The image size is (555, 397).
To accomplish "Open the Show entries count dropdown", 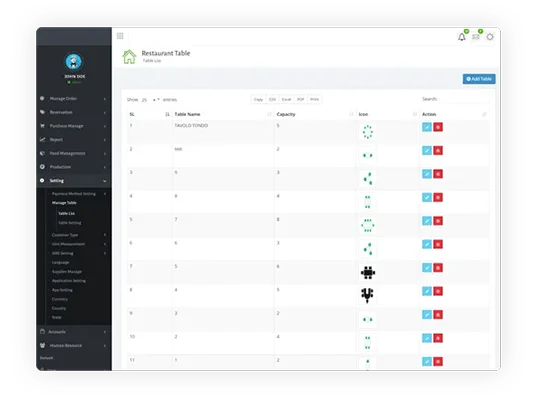I will pos(150,100).
